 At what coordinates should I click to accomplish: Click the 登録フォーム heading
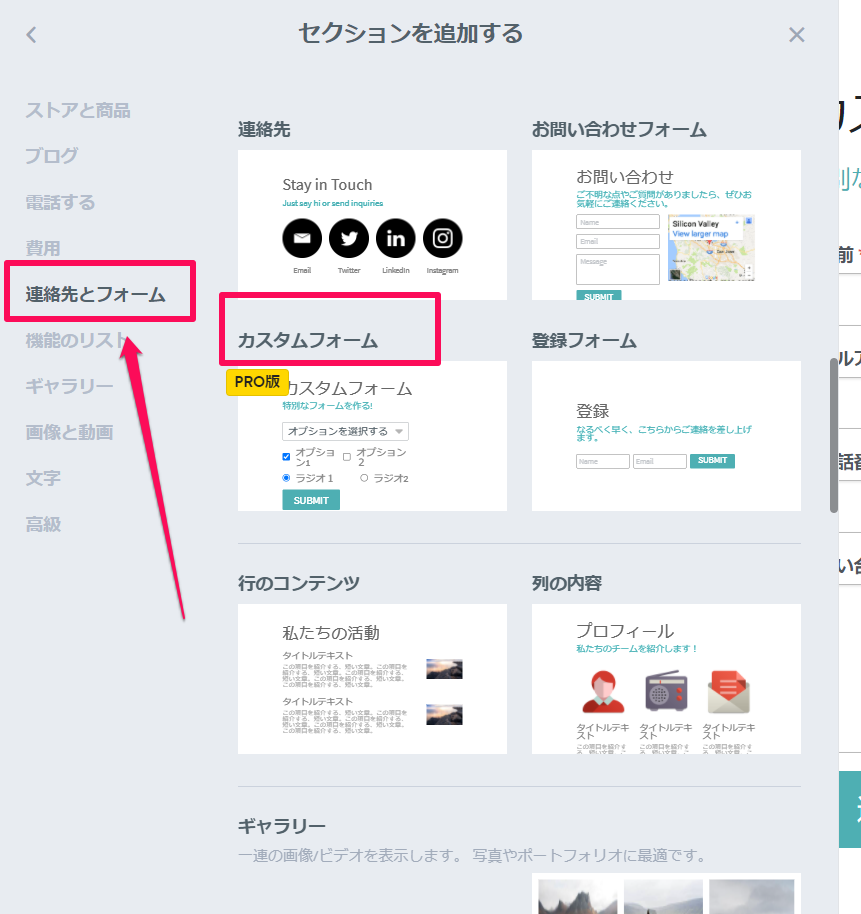[584, 340]
